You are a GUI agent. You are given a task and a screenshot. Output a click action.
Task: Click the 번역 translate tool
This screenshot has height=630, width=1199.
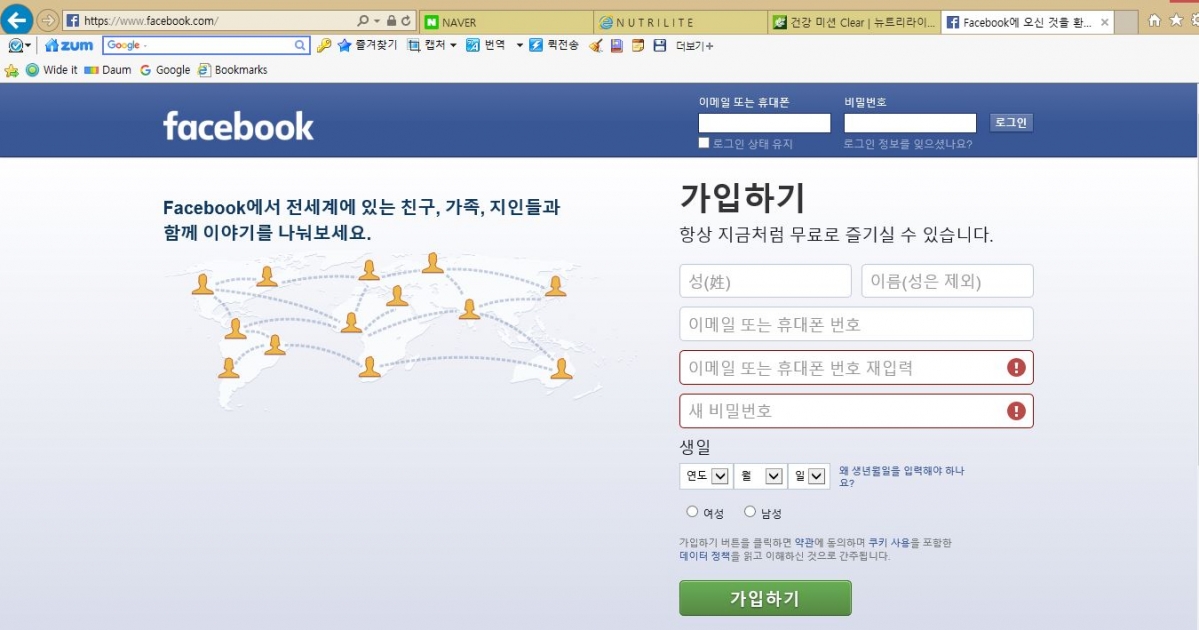(486, 45)
